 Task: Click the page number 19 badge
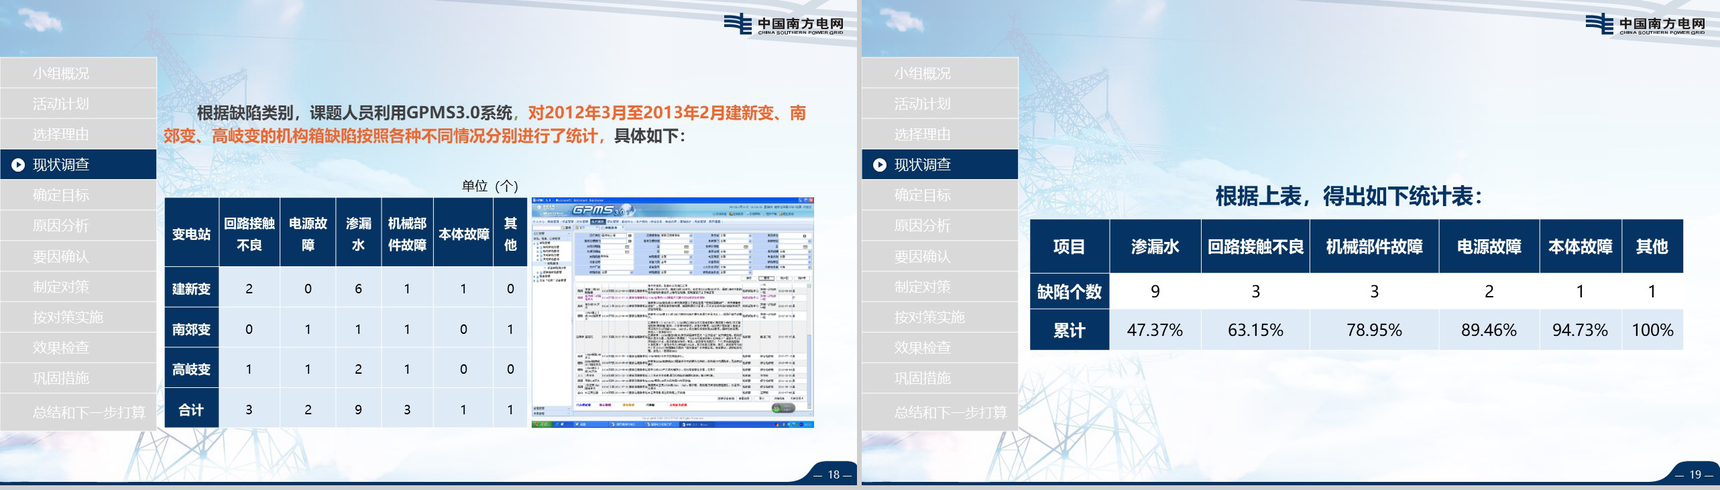(1694, 475)
